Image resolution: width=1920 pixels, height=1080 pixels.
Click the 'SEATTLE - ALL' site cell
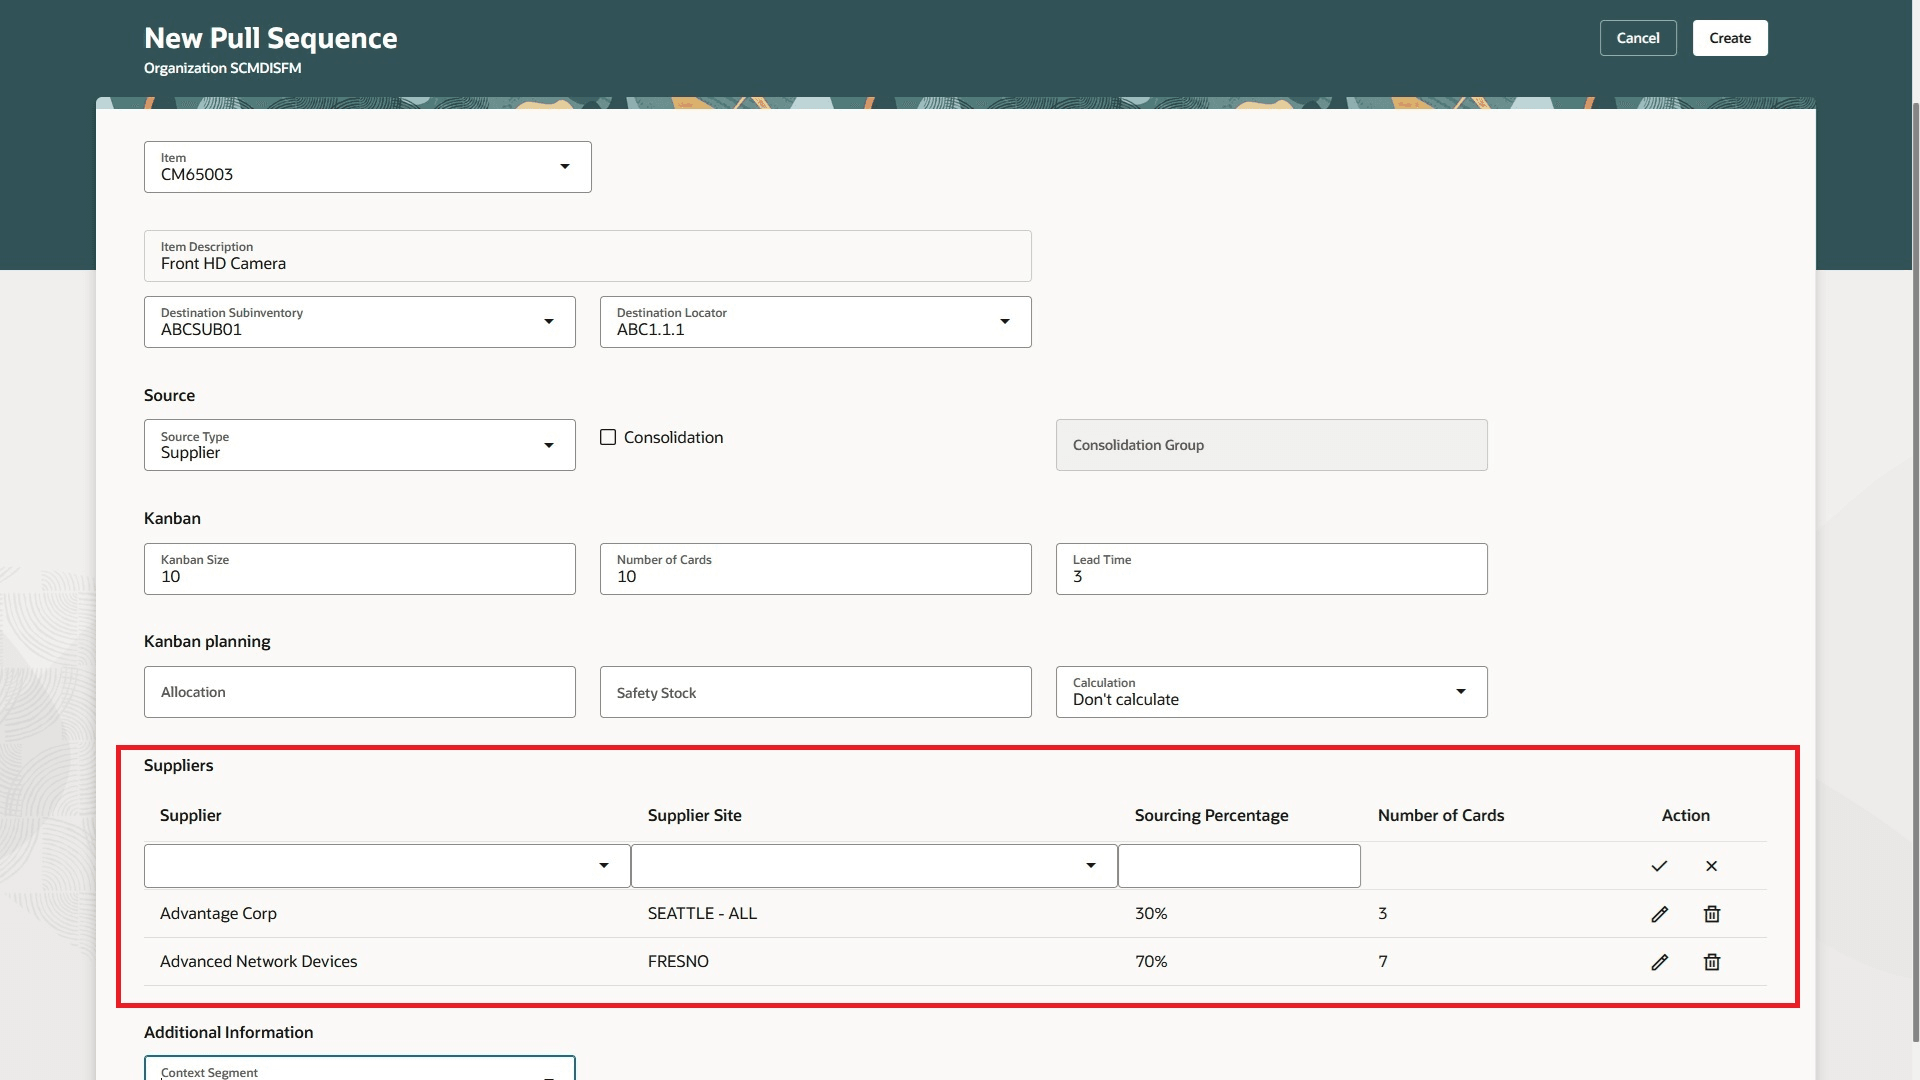point(702,914)
